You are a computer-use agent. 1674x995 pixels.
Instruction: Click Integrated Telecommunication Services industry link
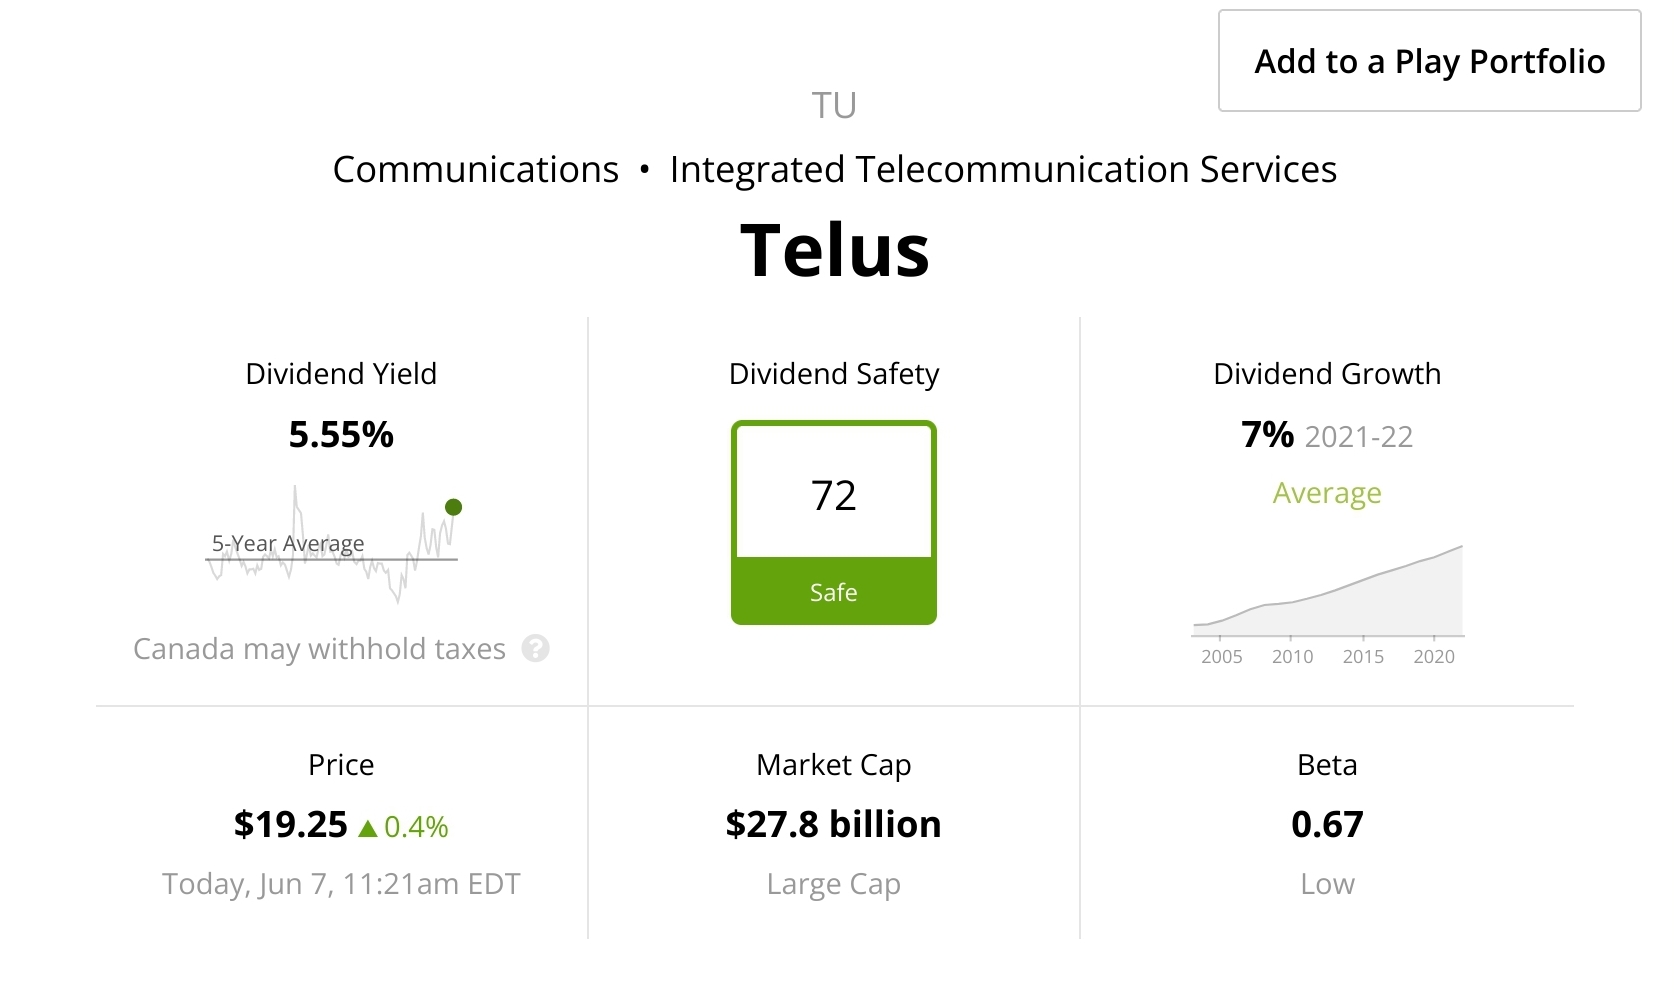tap(1003, 170)
